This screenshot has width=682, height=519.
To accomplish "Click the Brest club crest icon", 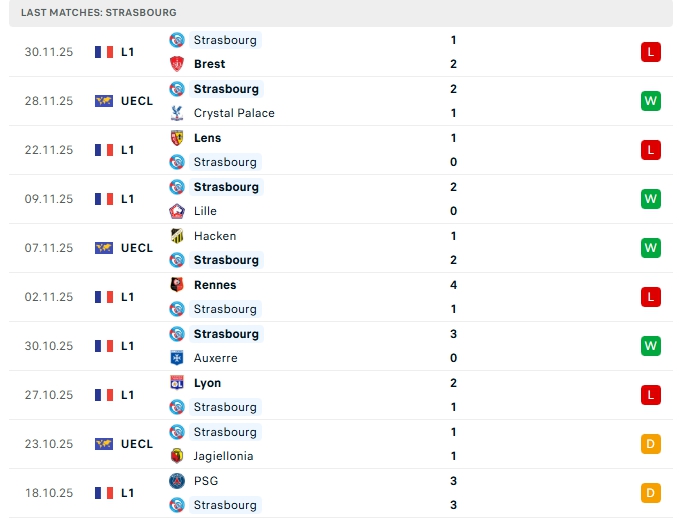I will 177,64.
